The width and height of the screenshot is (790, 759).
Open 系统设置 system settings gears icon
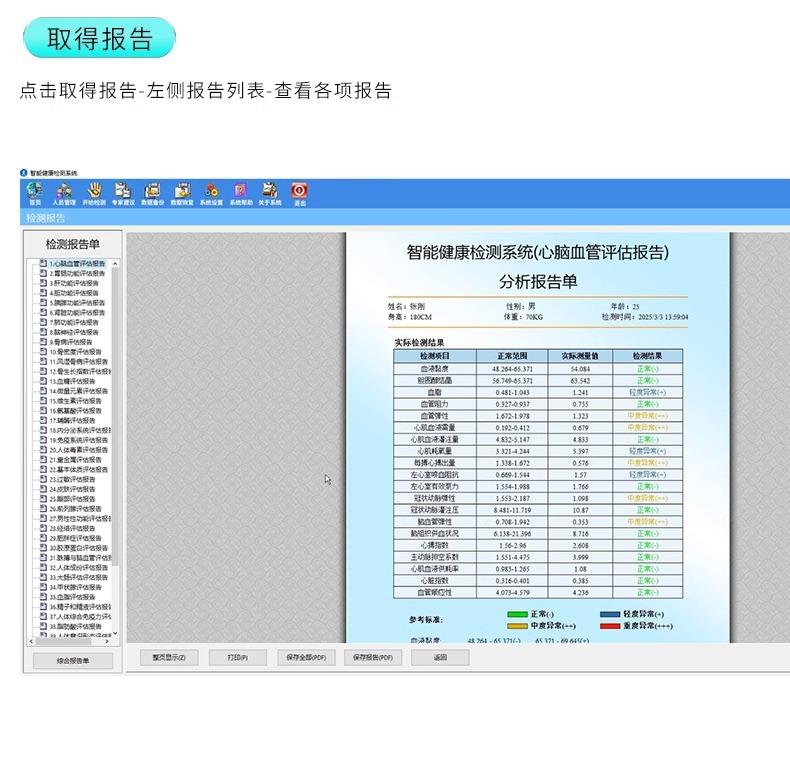(212, 194)
